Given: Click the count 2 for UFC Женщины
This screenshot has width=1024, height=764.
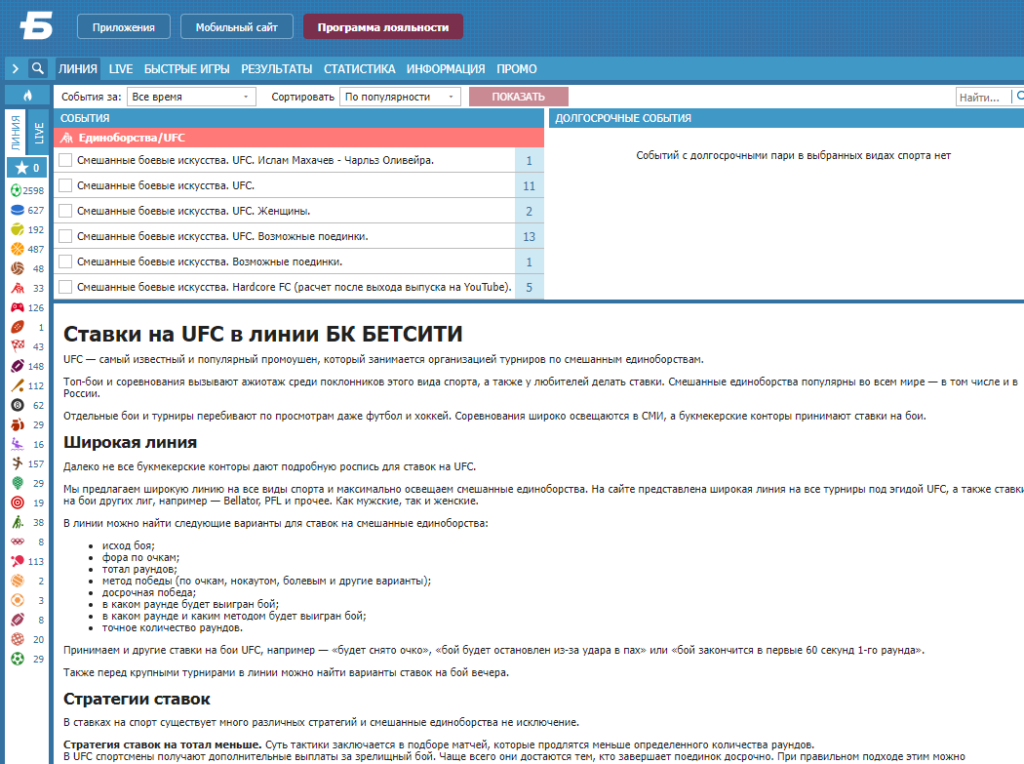Looking at the screenshot, I should tap(529, 212).
